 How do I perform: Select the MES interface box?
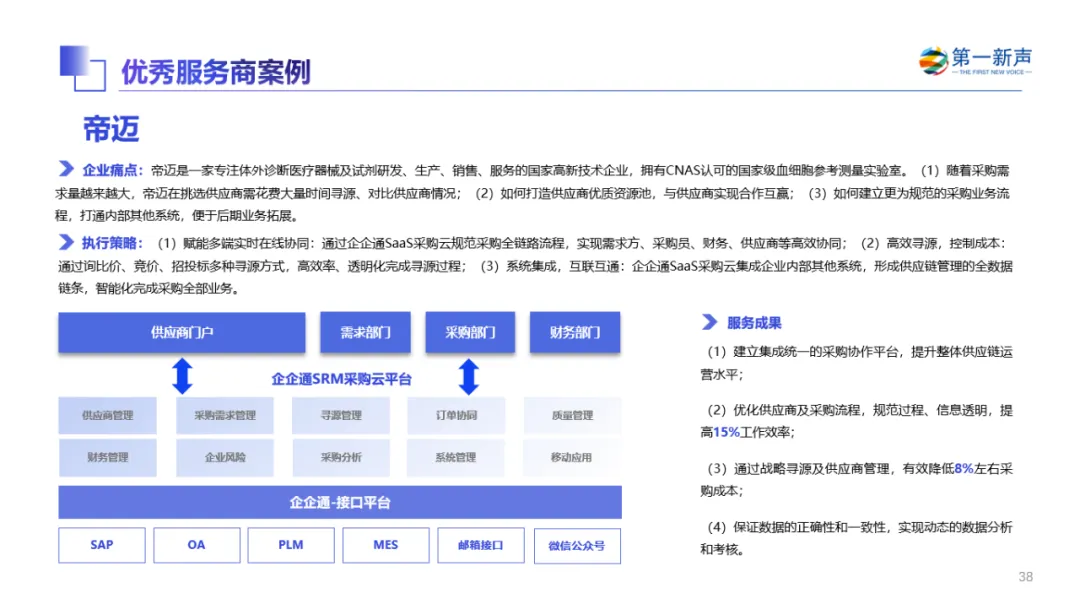pos(386,545)
